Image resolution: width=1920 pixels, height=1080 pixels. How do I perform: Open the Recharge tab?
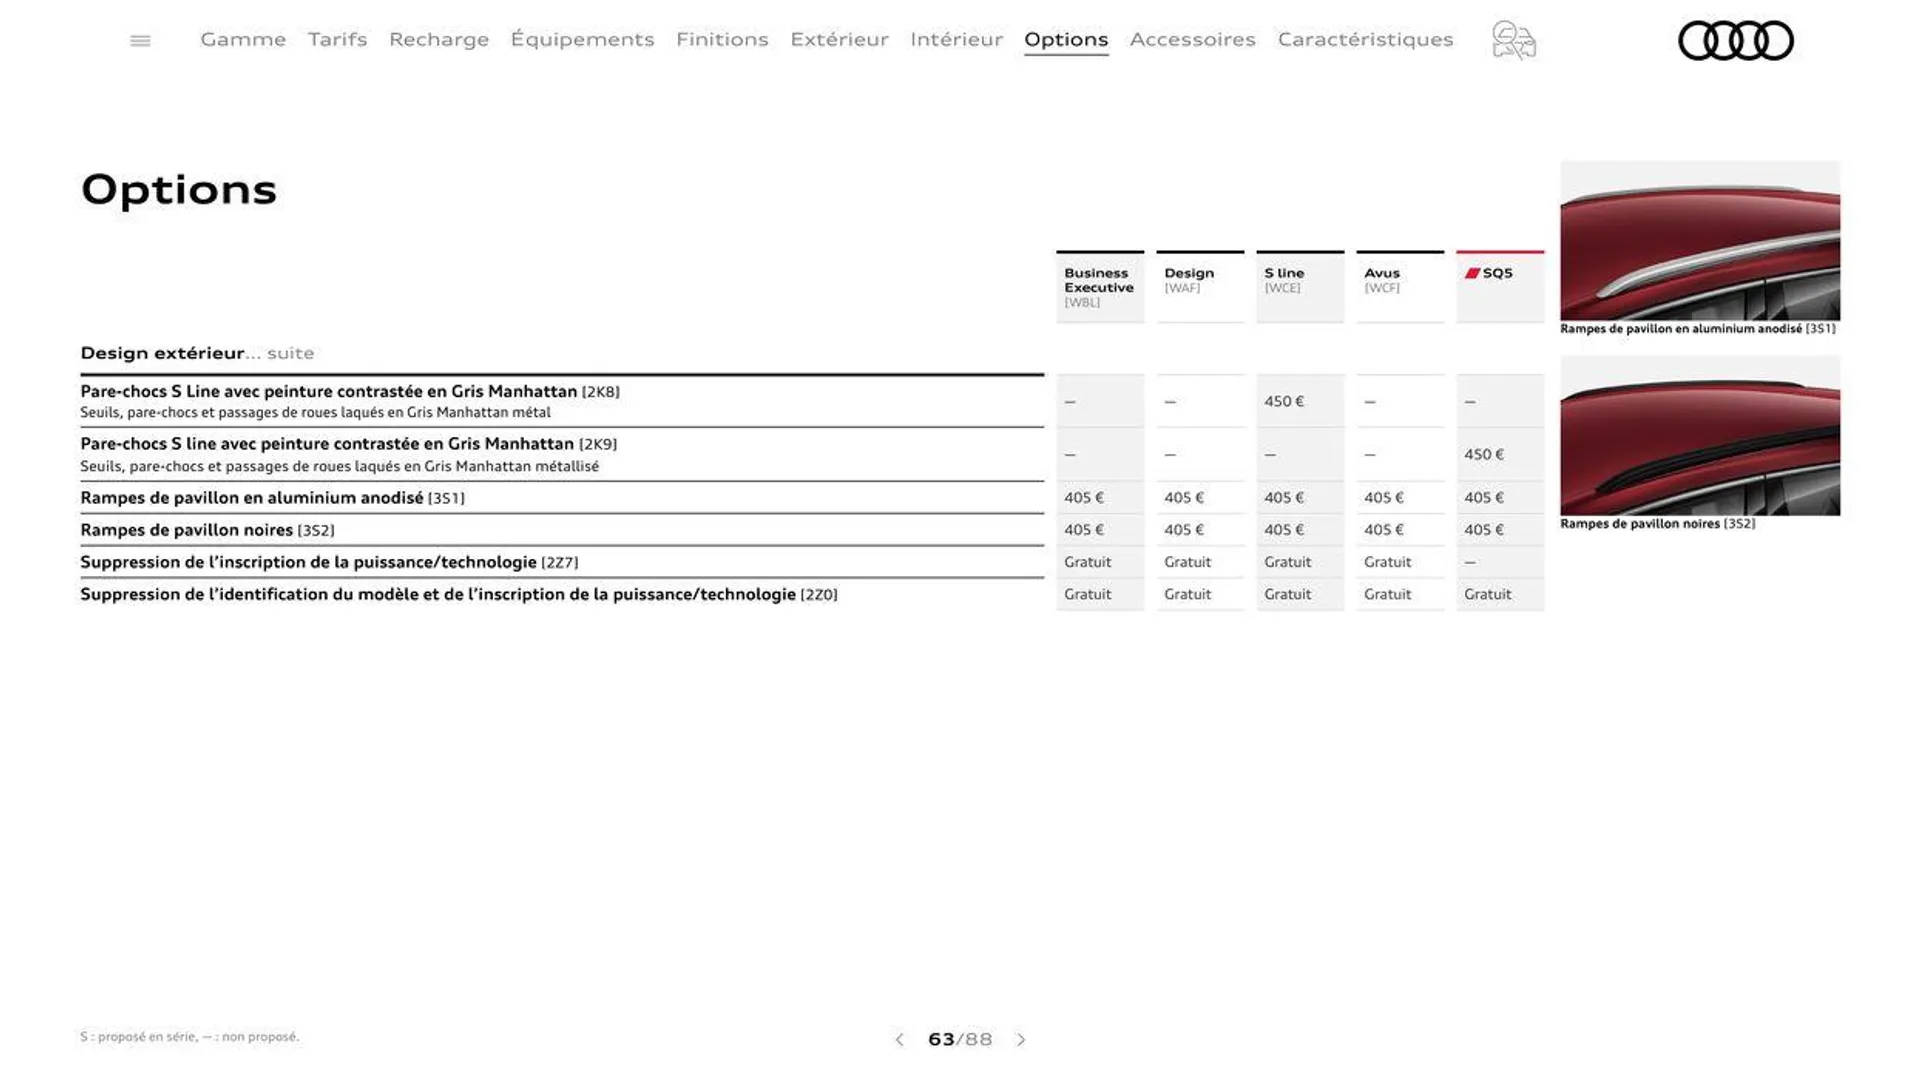(x=439, y=39)
